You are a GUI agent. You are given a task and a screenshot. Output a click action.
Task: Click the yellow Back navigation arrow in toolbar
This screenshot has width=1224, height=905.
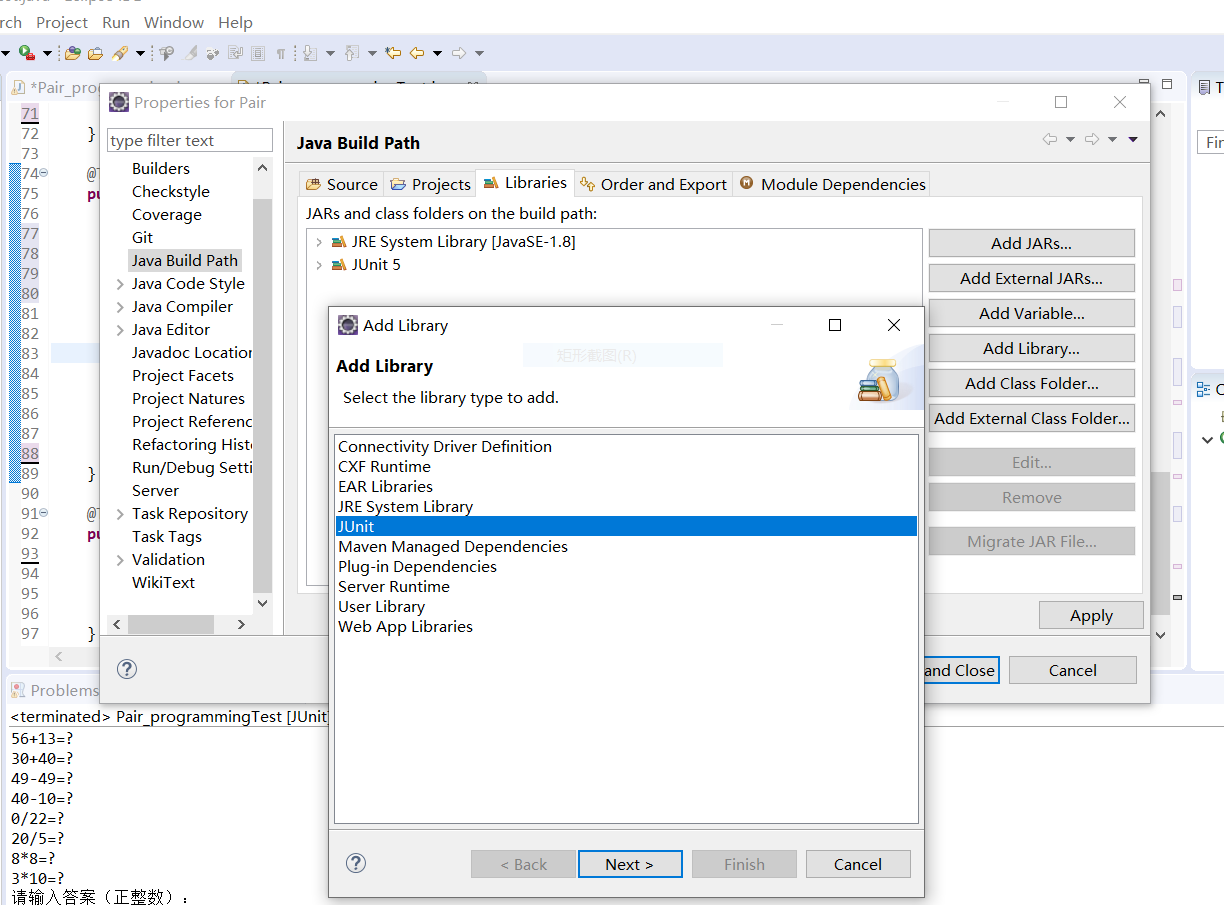(417, 53)
